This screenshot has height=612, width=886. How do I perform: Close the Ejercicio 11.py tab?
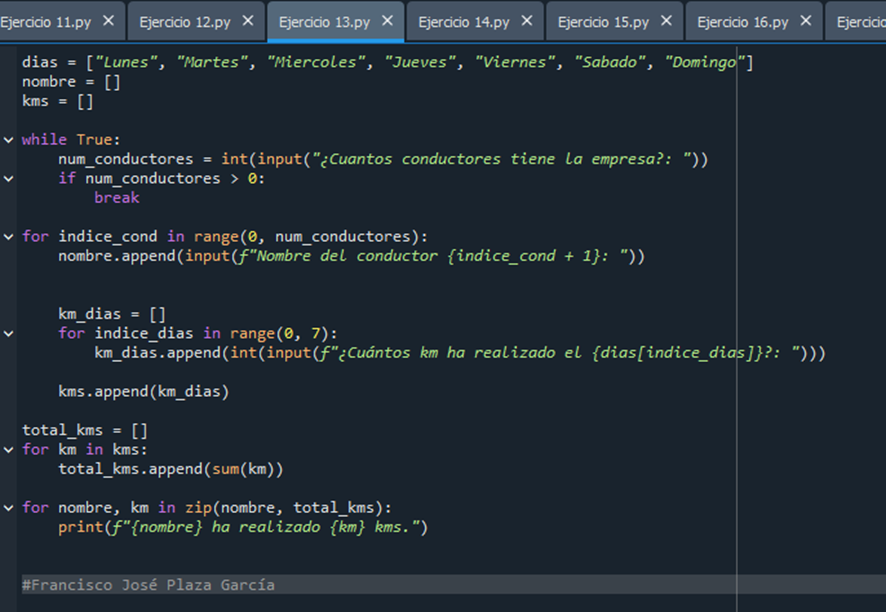[108, 21]
